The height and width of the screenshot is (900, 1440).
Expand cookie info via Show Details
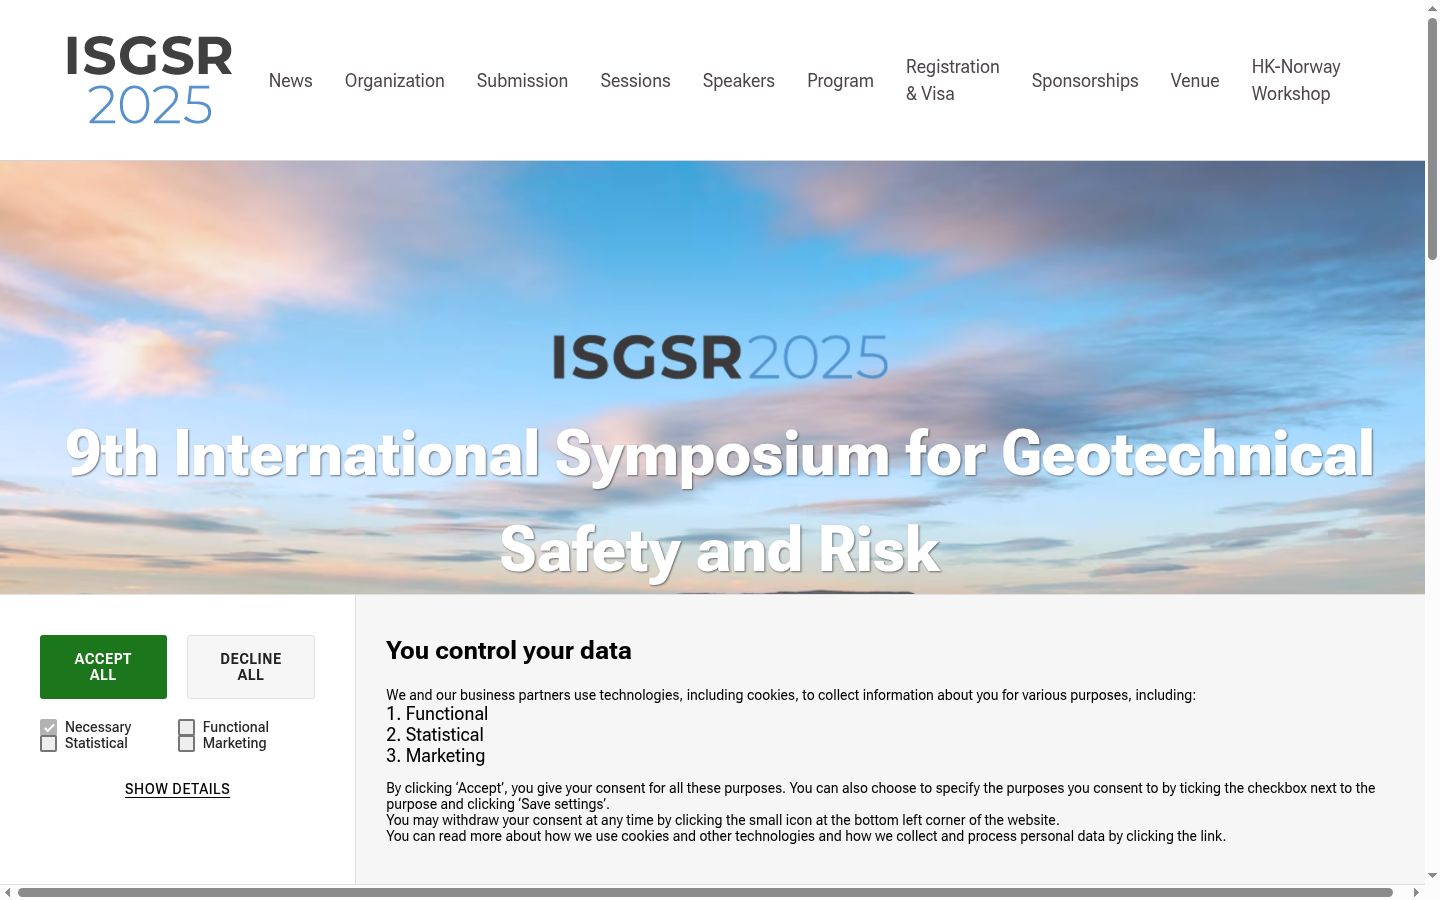(177, 789)
